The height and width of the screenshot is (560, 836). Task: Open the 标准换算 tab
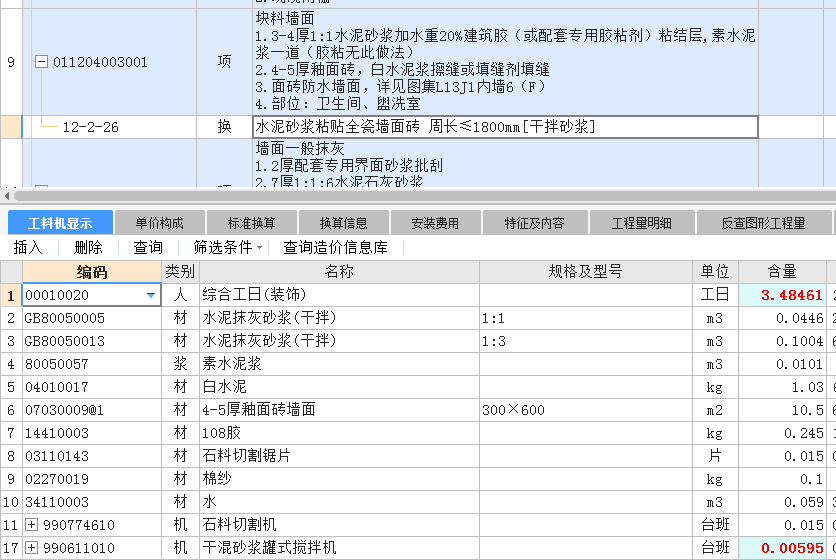252,223
